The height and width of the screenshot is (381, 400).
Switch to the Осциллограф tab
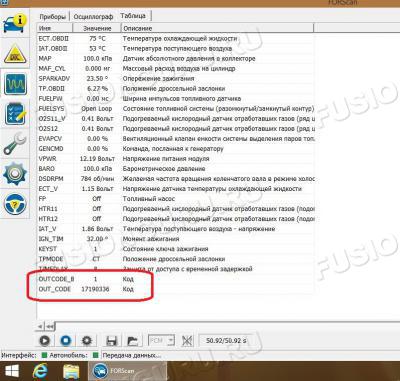(93, 16)
